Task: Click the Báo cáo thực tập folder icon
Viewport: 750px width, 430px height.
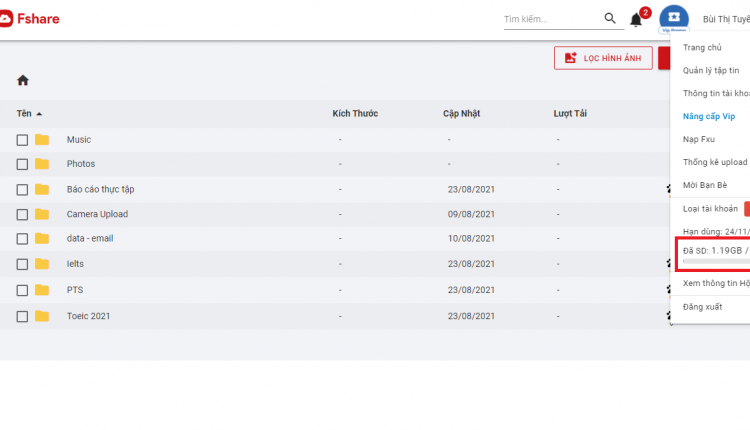Action: [x=42, y=189]
